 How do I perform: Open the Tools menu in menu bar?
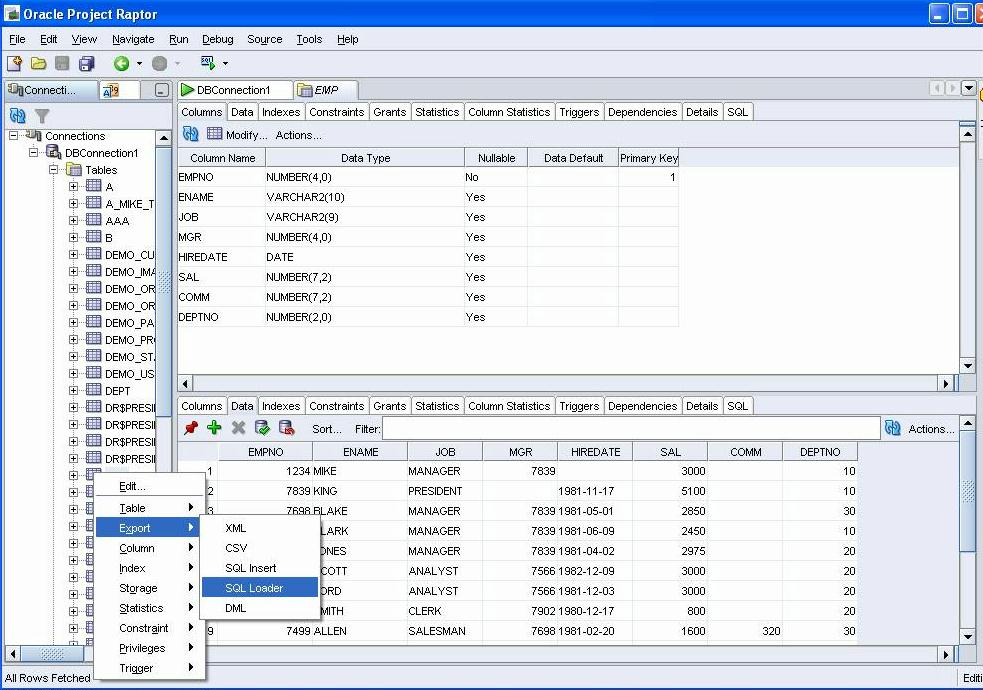(309, 39)
